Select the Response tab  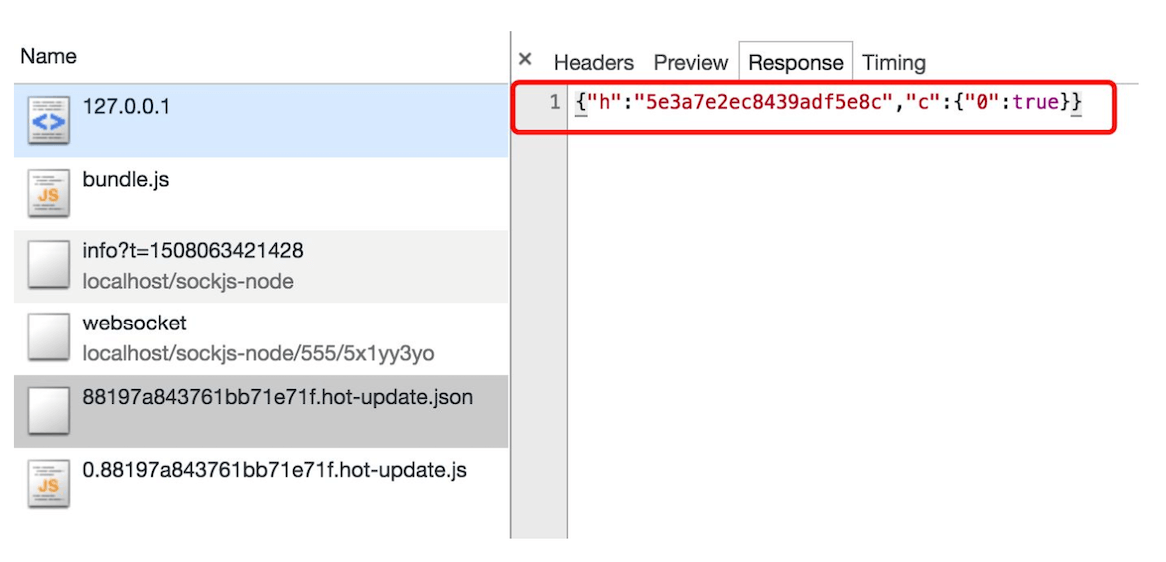coord(795,63)
